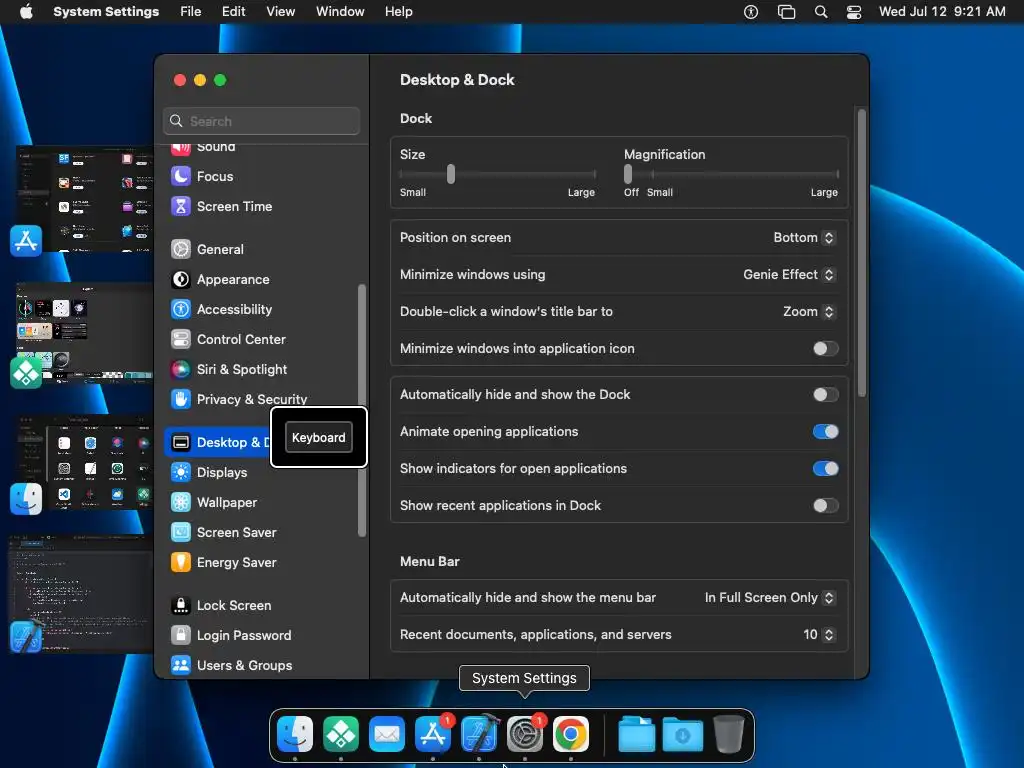Click System Settings icon in Dock
The height and width of the screenshot is (768, 1024).
coord(525,735)
